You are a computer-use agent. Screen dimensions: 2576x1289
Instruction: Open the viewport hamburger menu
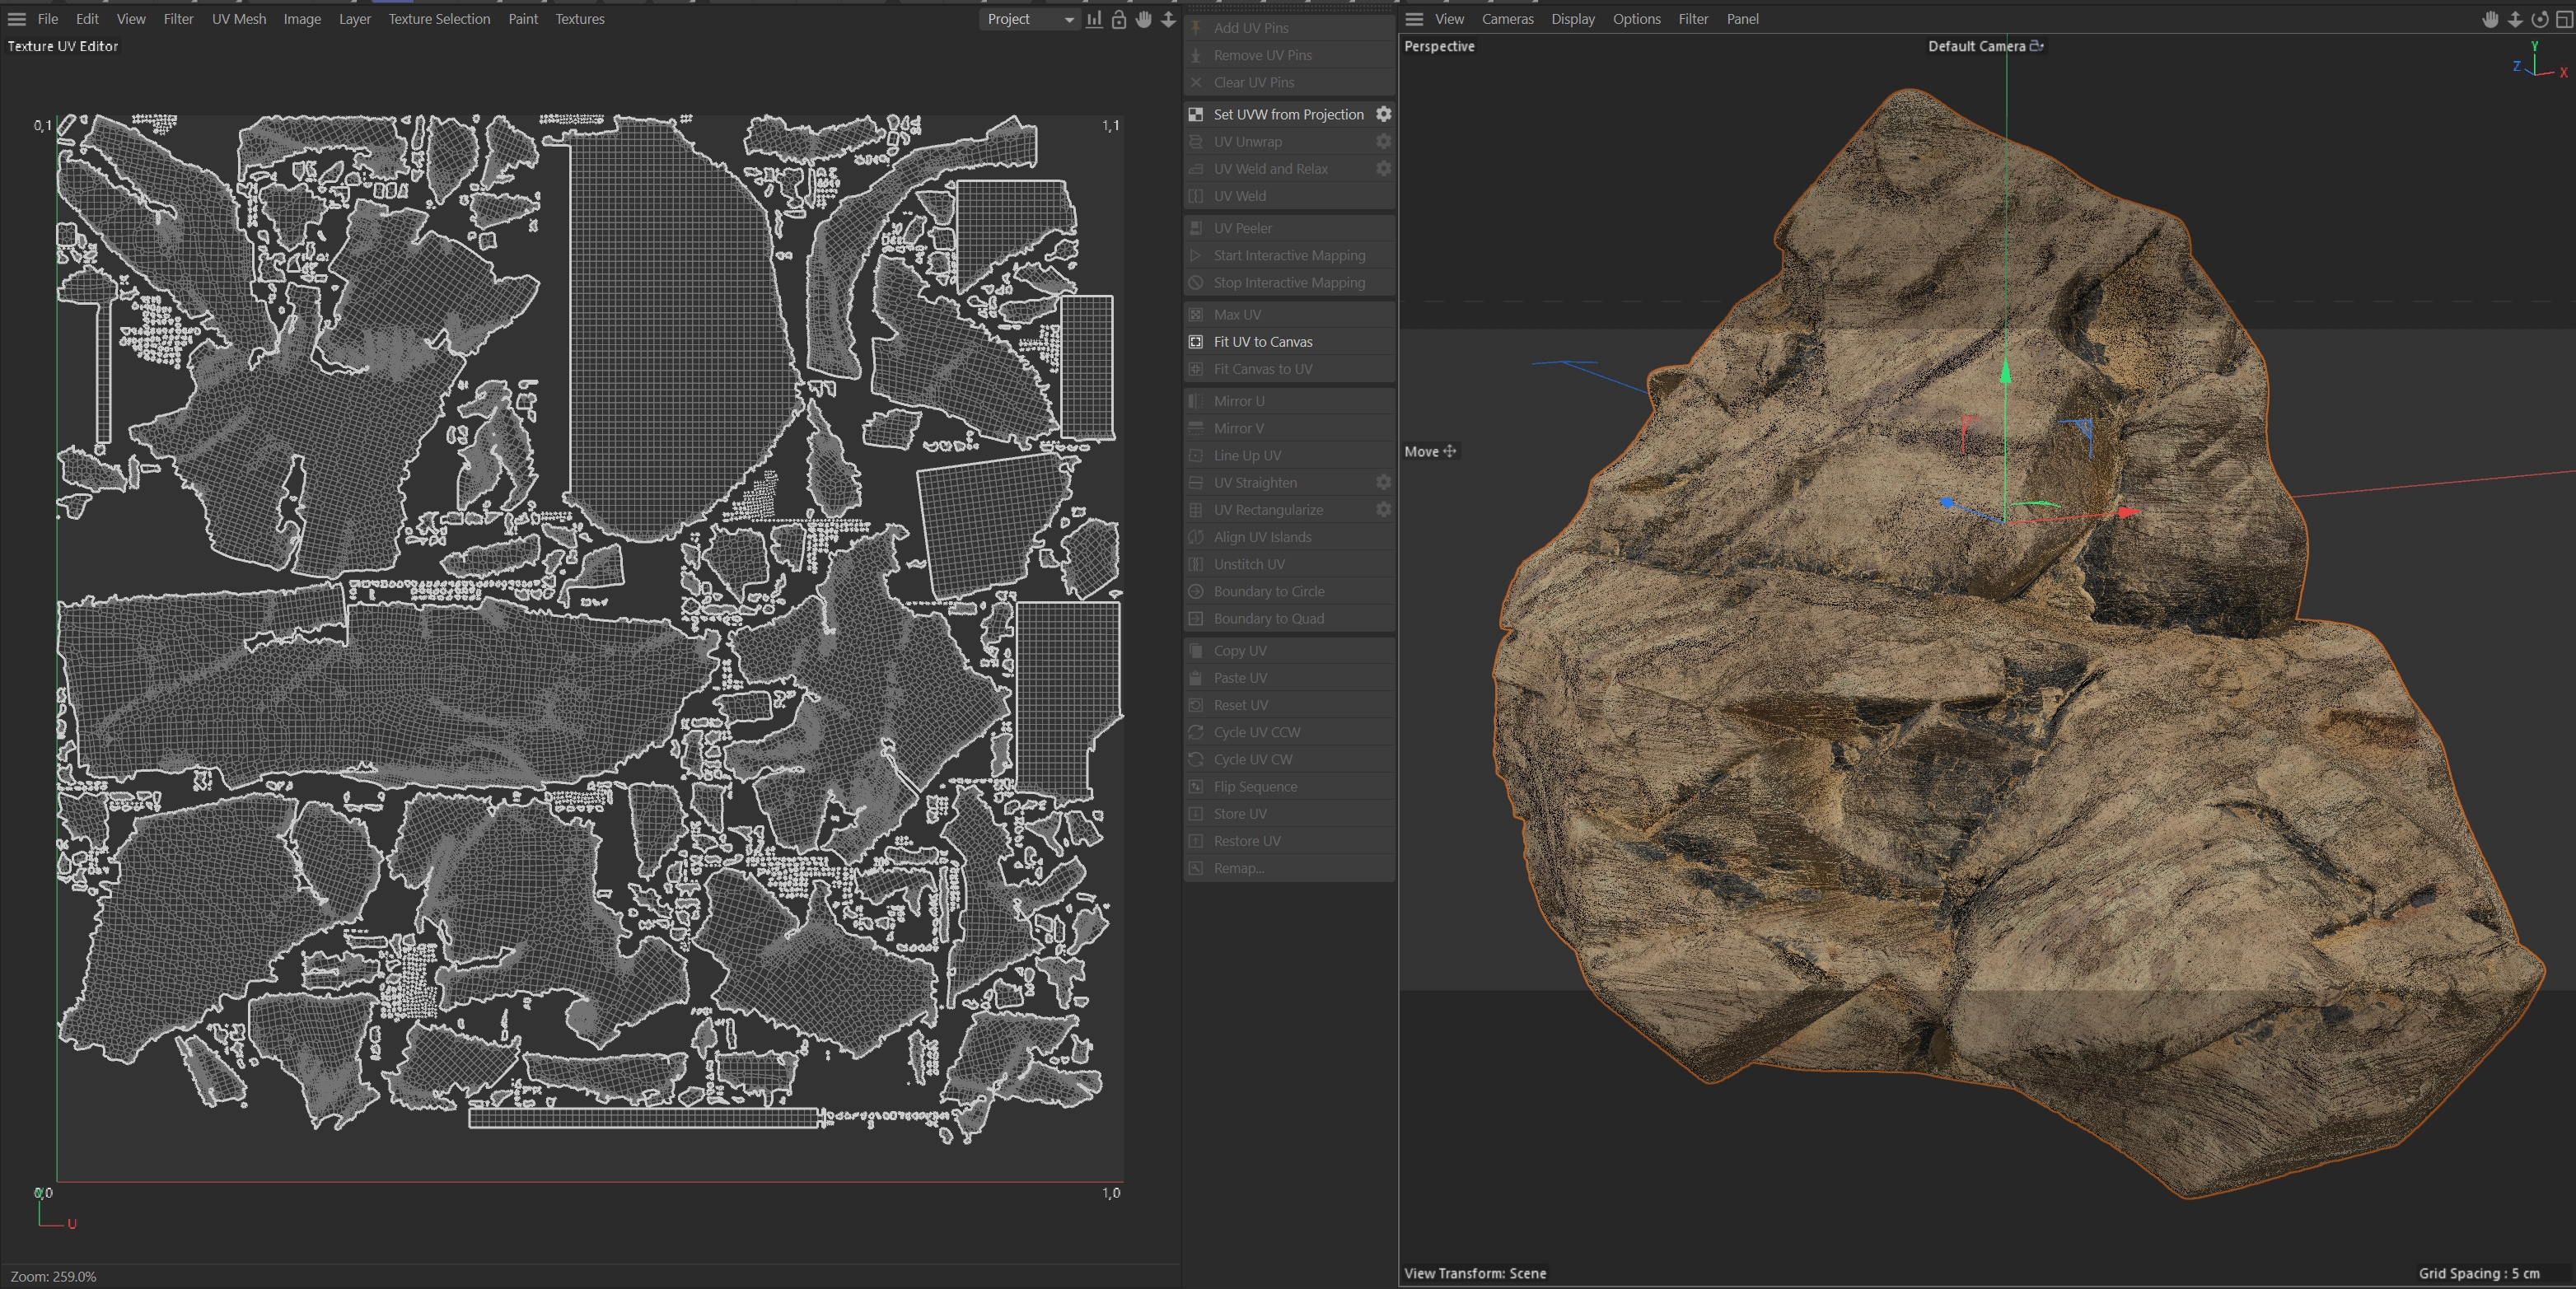tap(1414, 19)
